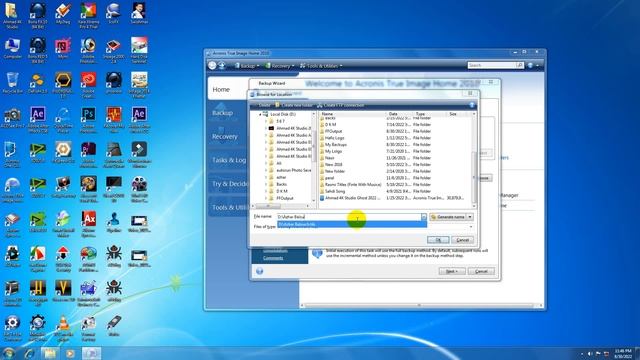Open the Computer desktop icon
The image size is (640, 360).
tap(12, 49)
